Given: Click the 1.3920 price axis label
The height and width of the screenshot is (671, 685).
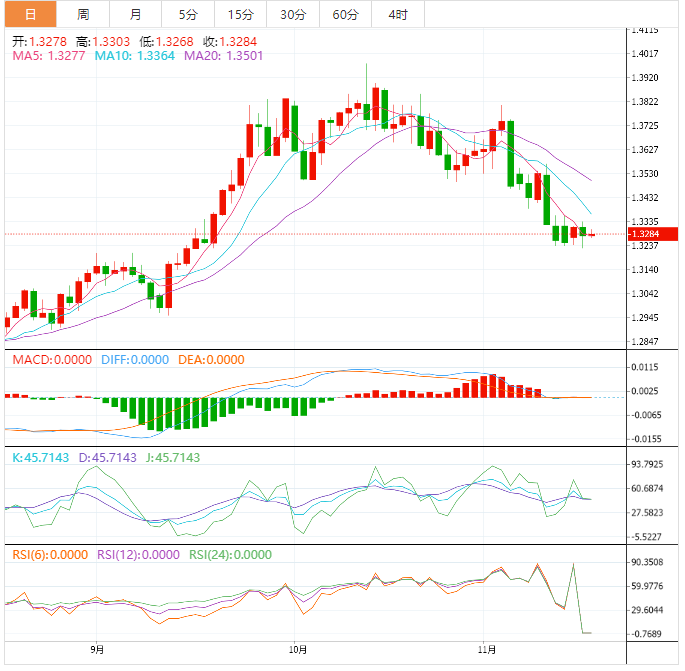Looking at the screenshot, I should (x=645, y=78).
